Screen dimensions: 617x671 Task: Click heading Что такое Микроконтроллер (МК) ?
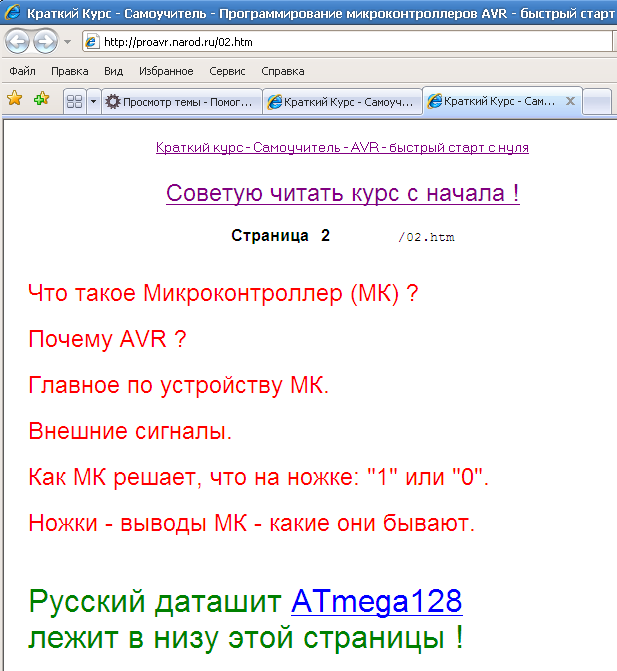coord(223,294)
